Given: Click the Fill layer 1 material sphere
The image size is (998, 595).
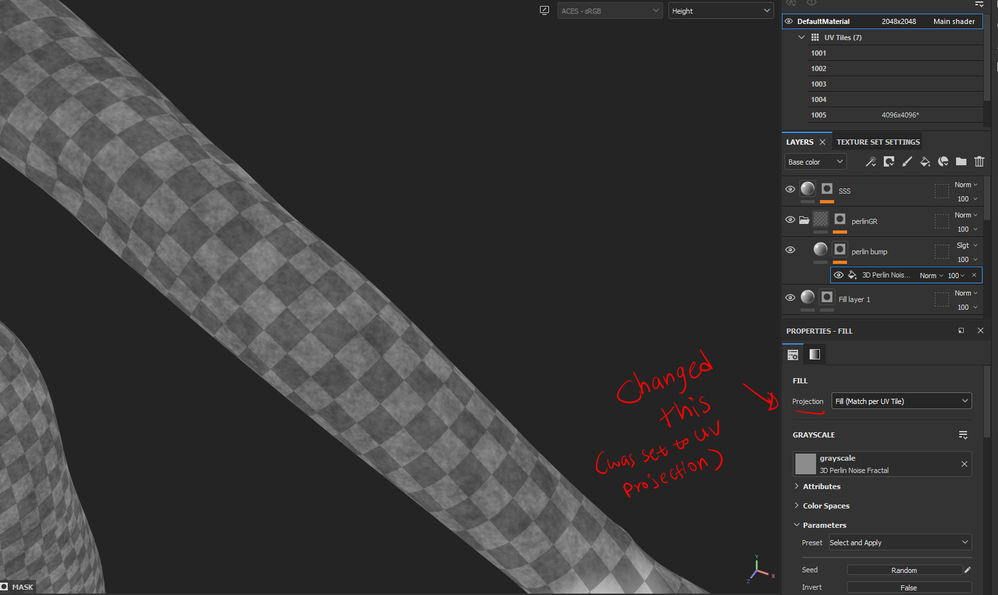Looking at the screenshot, I should coord(808,297).
